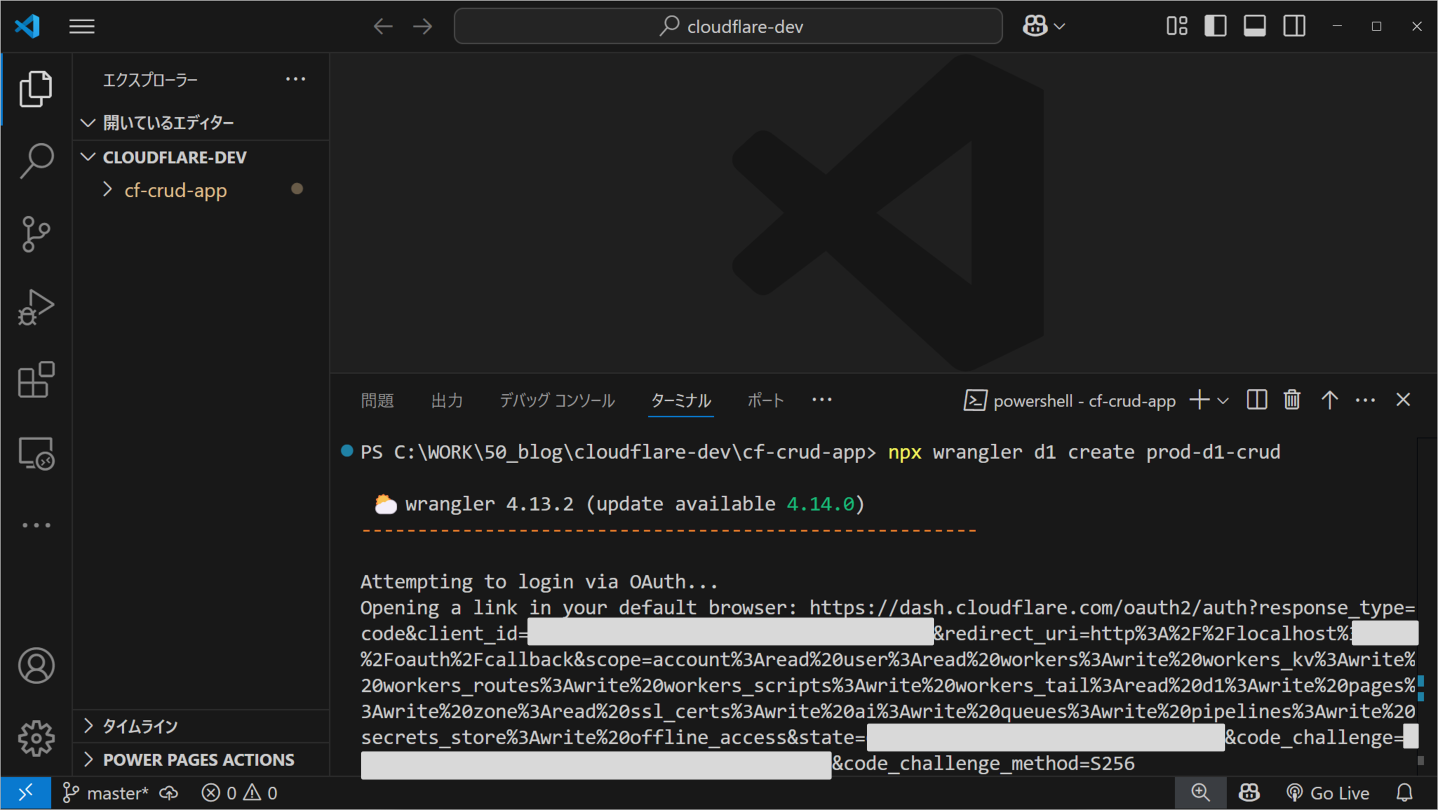Image resolution: width=1438 pixels, height=810 pixels.
Task: Open Explorer views and more actions menu
Action: pos(296,80)
